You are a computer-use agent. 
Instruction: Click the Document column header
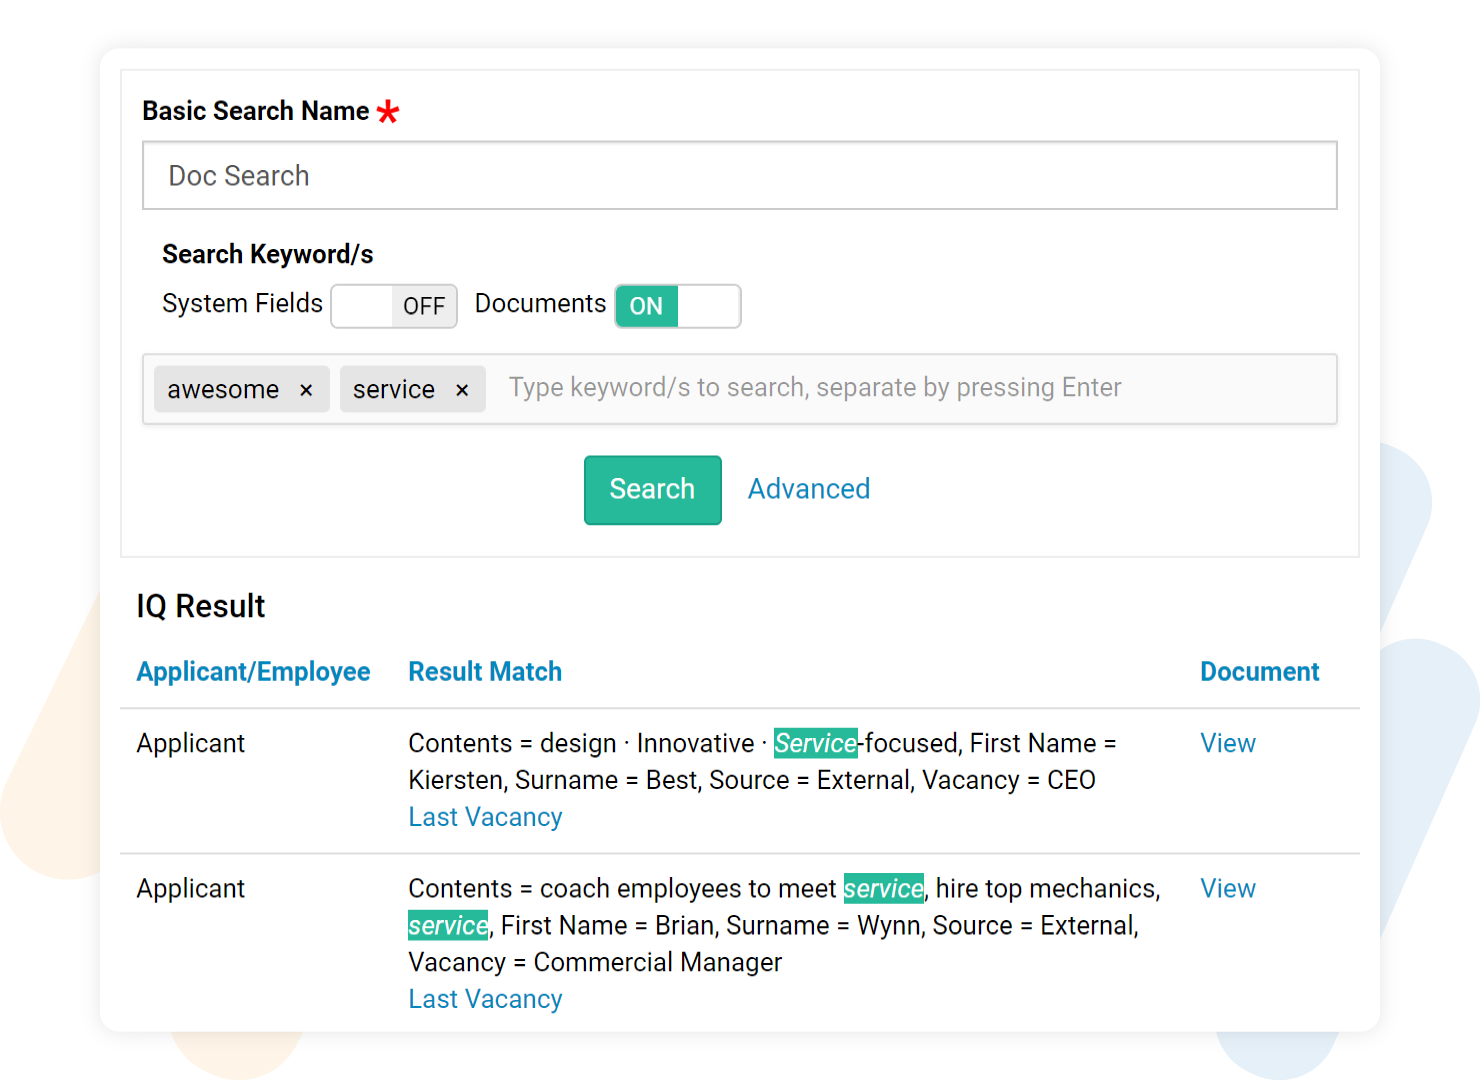click(1259, 671)
